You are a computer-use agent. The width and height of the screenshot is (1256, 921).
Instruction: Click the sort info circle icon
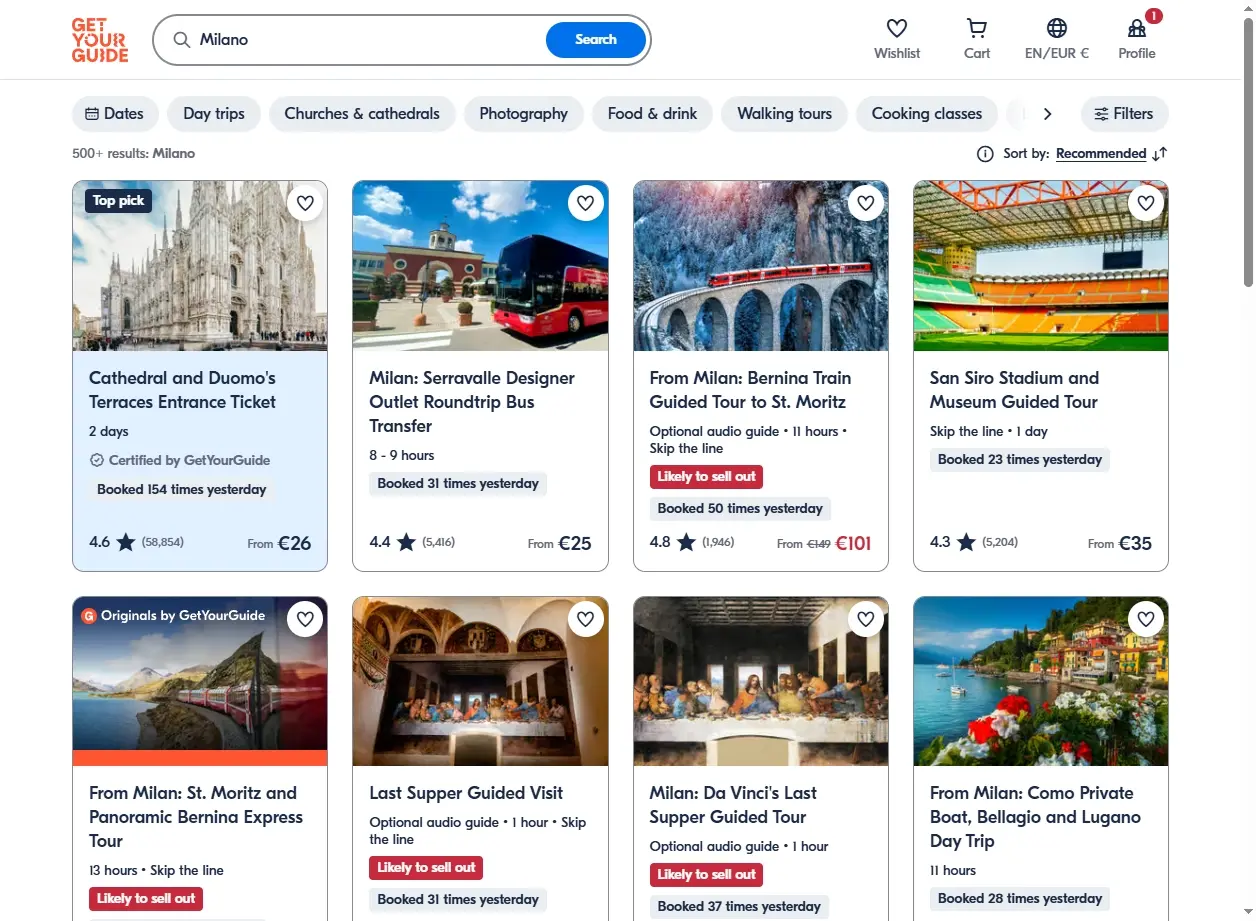tap(985, 154)
